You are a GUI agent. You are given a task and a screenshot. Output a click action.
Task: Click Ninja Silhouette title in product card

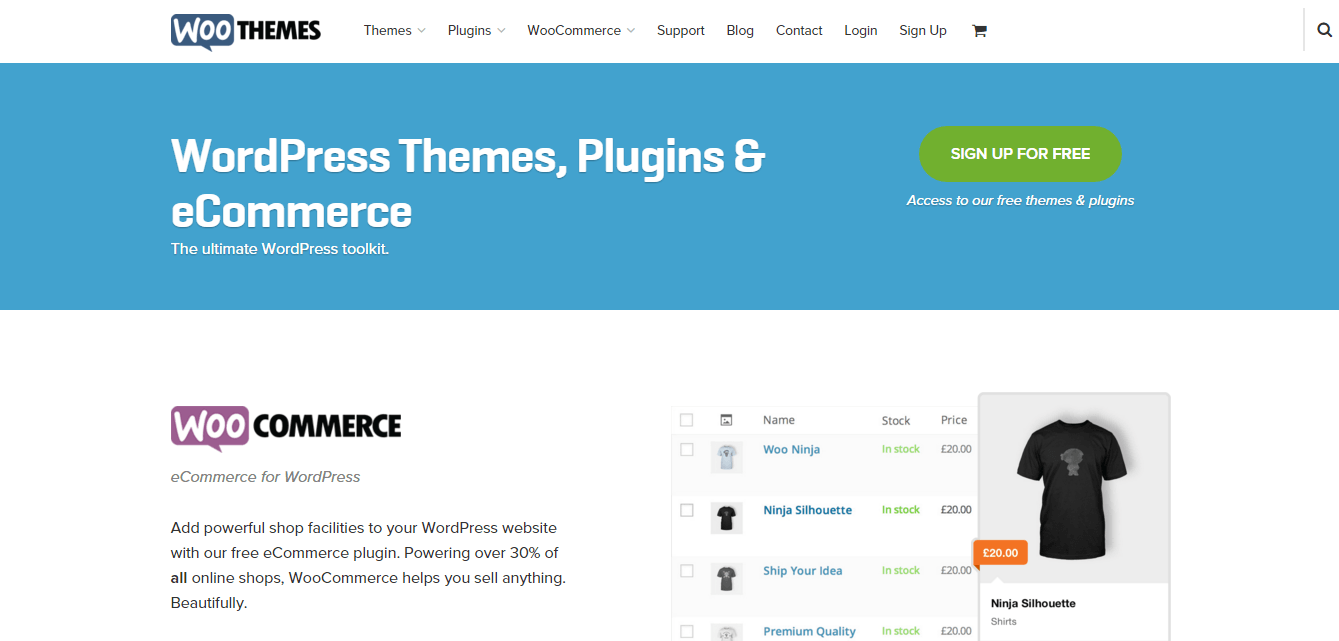click(1034, 604)
